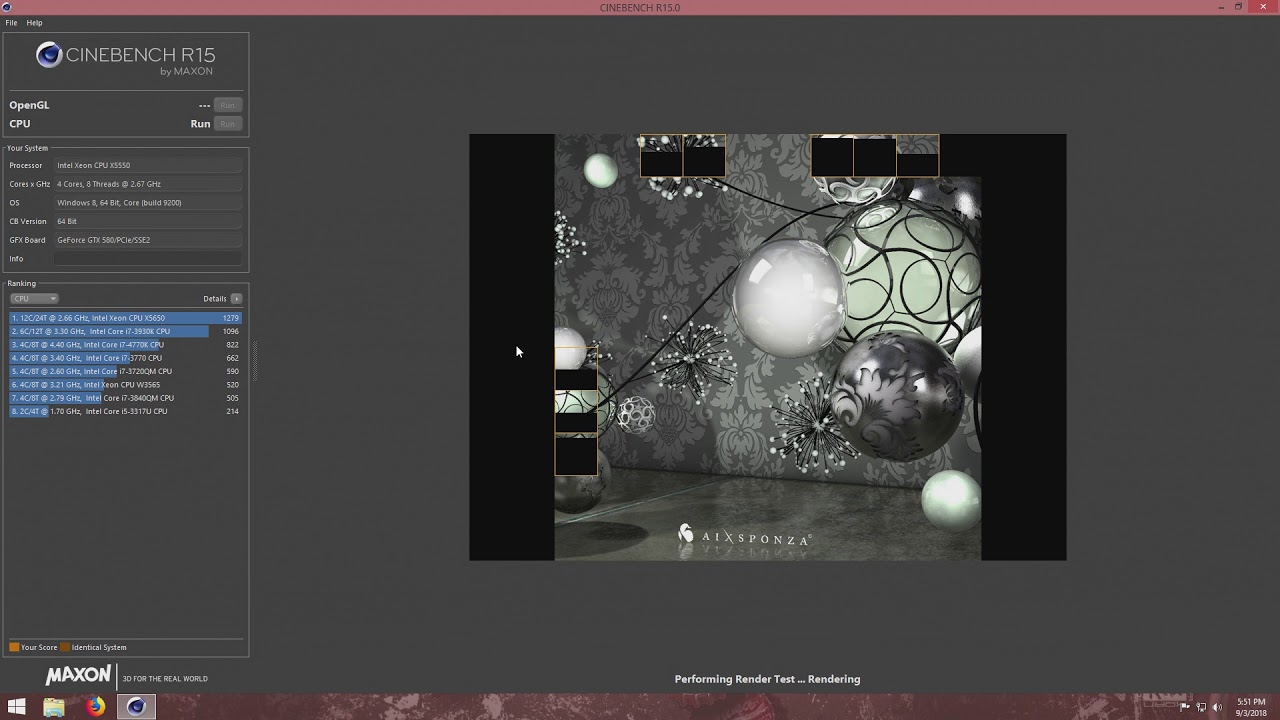The width and height of the screenshot is (1280, 720).
Task: Click the ranking panel splitter handle
Action: [254, 361]
